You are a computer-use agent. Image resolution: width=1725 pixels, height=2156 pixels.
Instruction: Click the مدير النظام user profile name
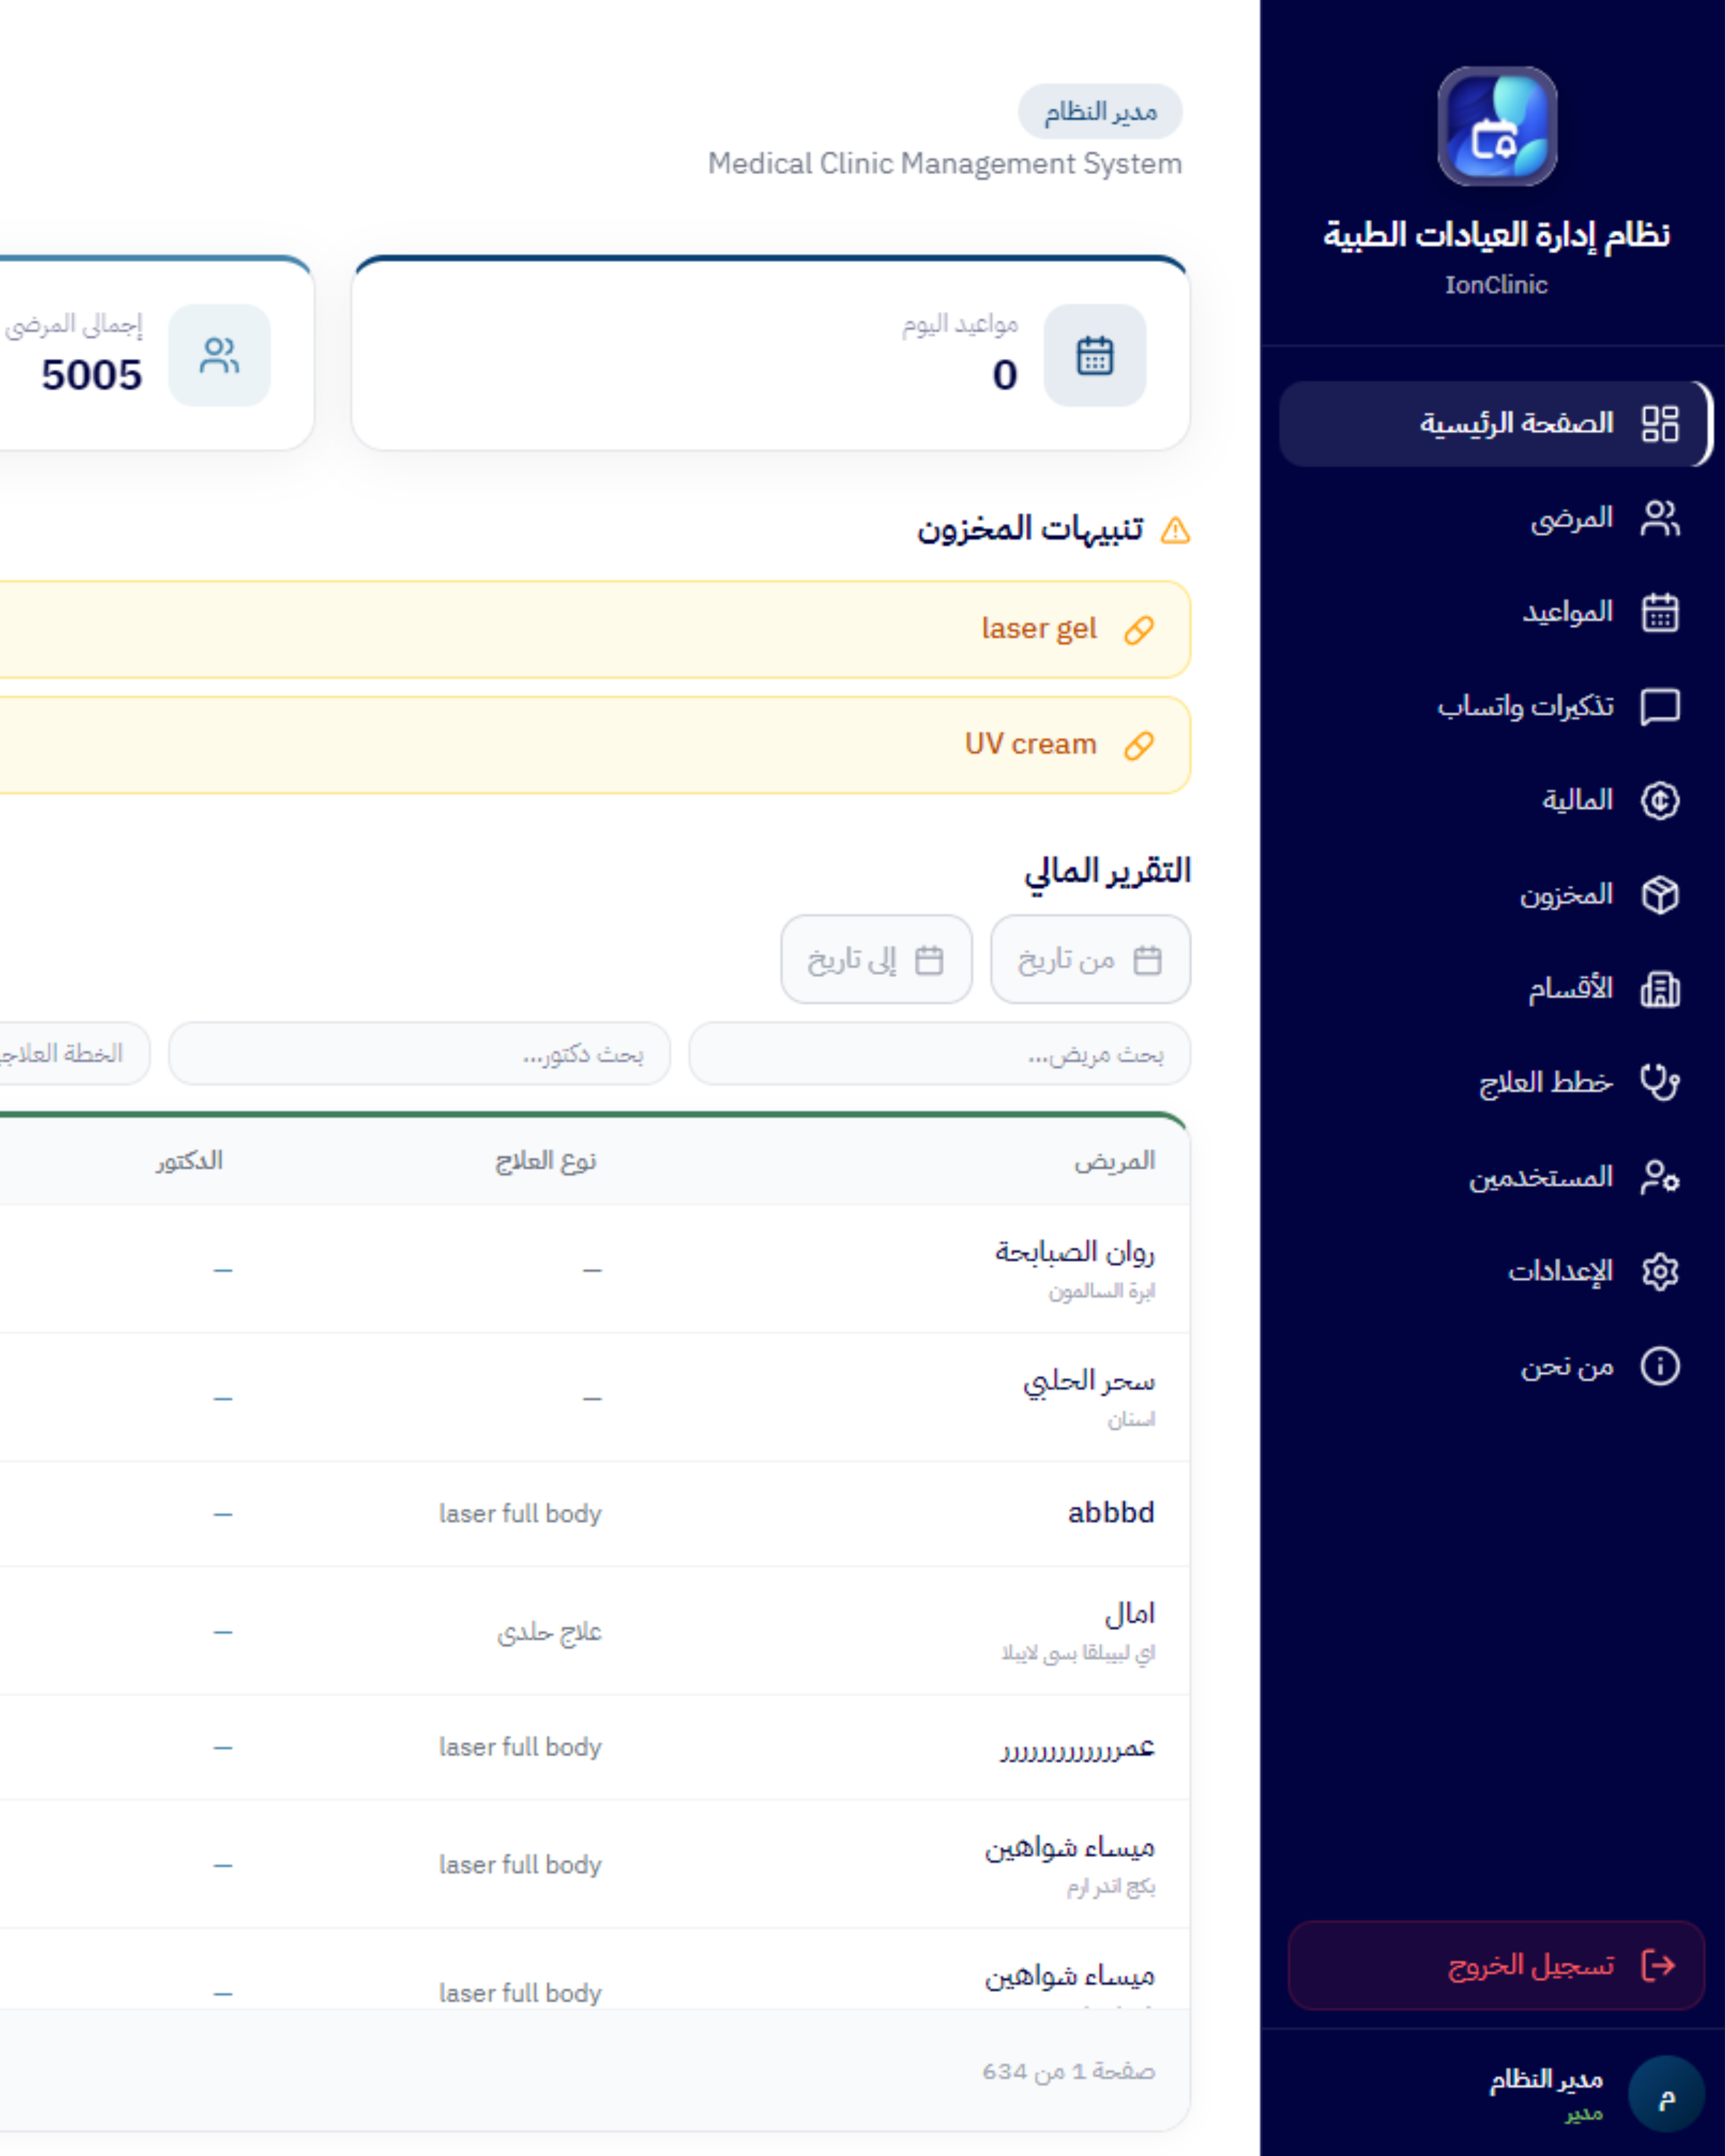[x=1546, y=2080]
